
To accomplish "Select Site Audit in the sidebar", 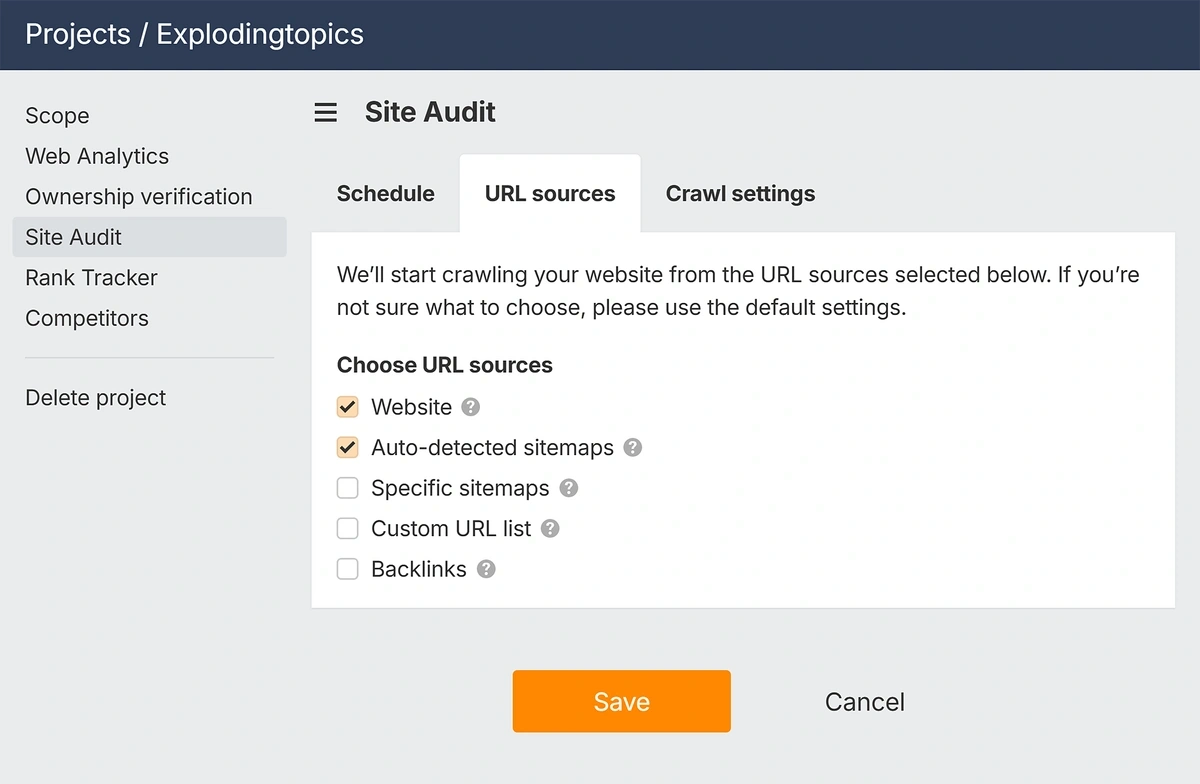I will tap(149, 237).
